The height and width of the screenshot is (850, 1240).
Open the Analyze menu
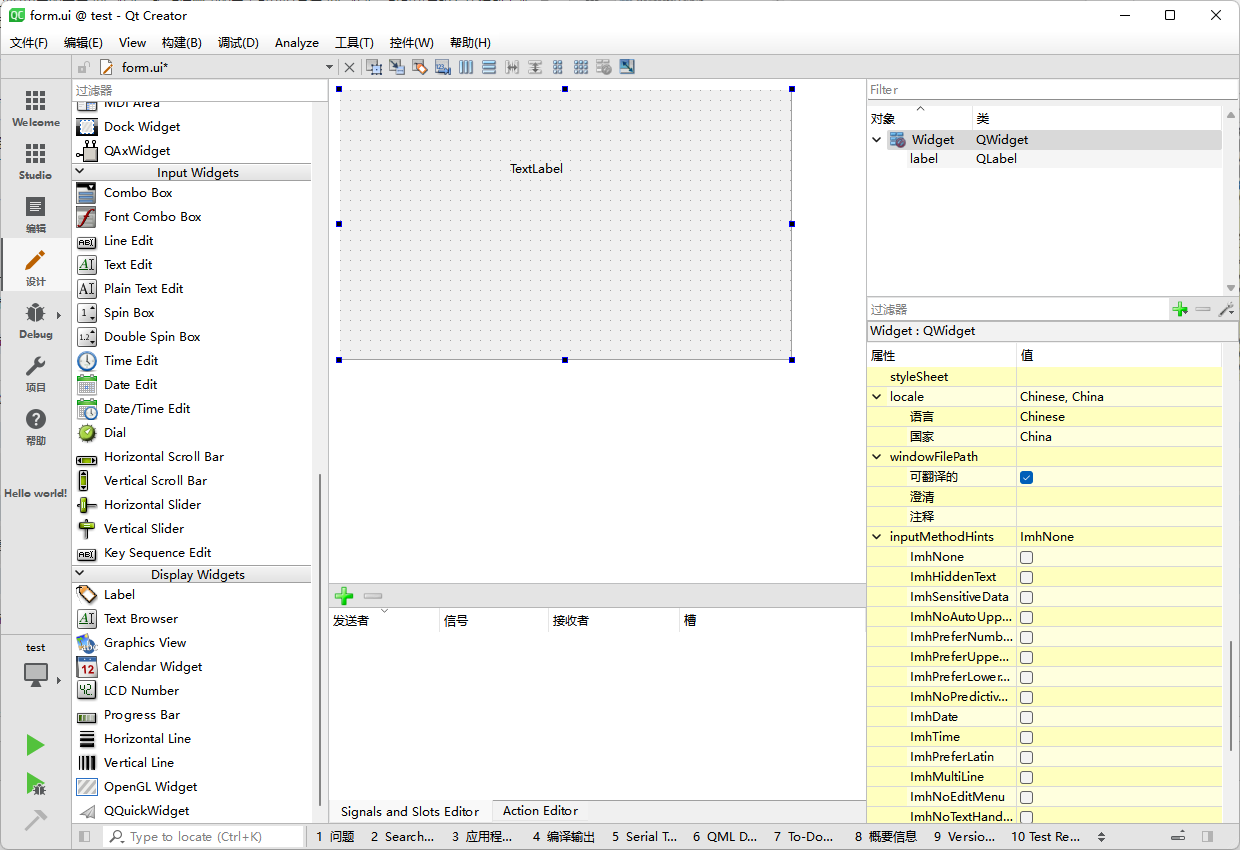pyautogui.click(x=296, y=43)
